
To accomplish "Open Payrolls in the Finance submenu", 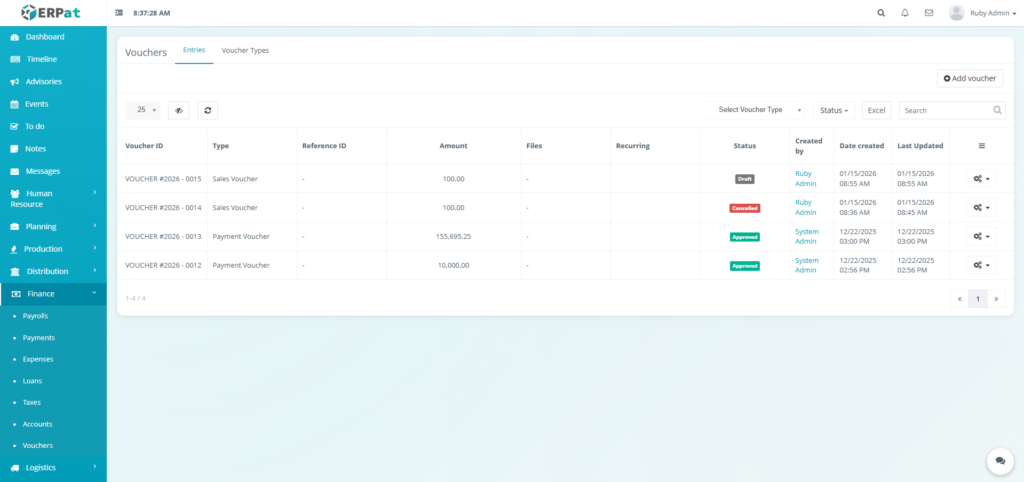I will point(35,316).
